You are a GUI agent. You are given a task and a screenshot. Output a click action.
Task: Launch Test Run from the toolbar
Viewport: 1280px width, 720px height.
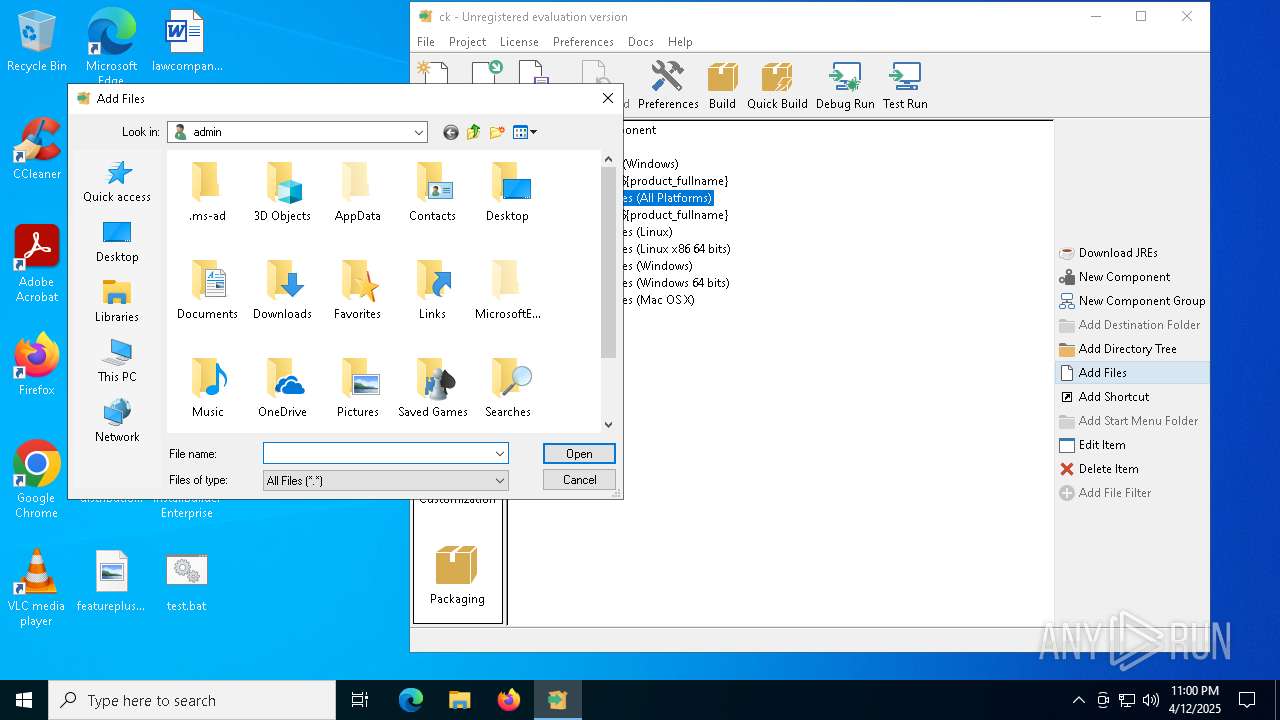905,85
